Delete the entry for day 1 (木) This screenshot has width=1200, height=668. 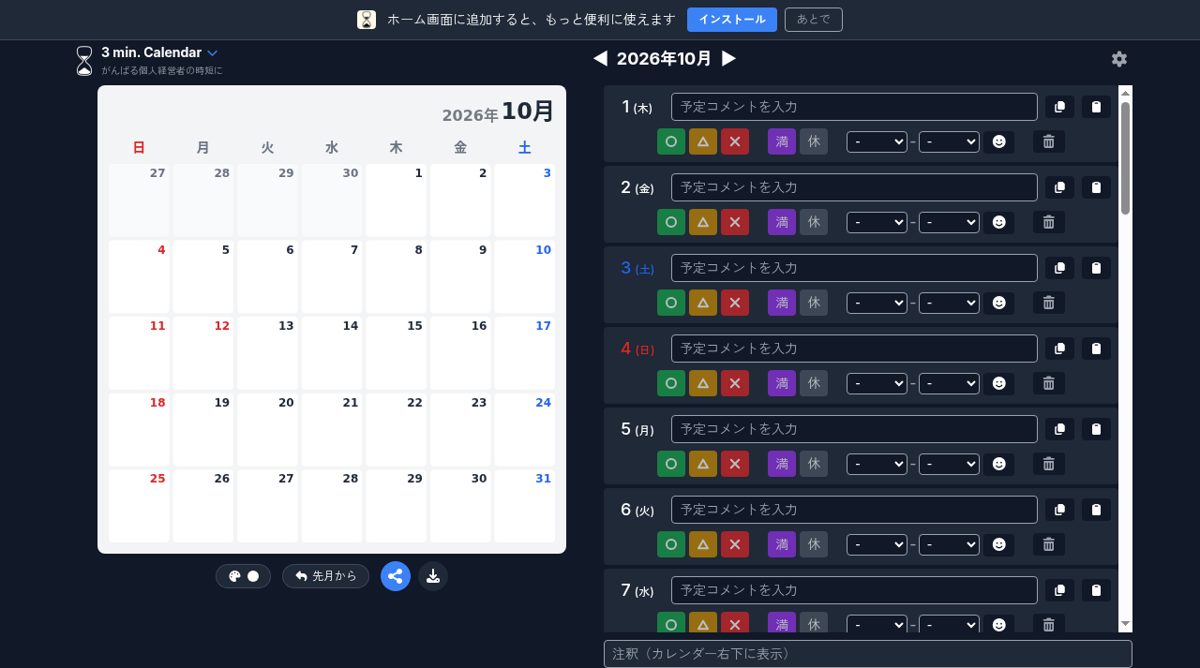tap(1048, 142)
